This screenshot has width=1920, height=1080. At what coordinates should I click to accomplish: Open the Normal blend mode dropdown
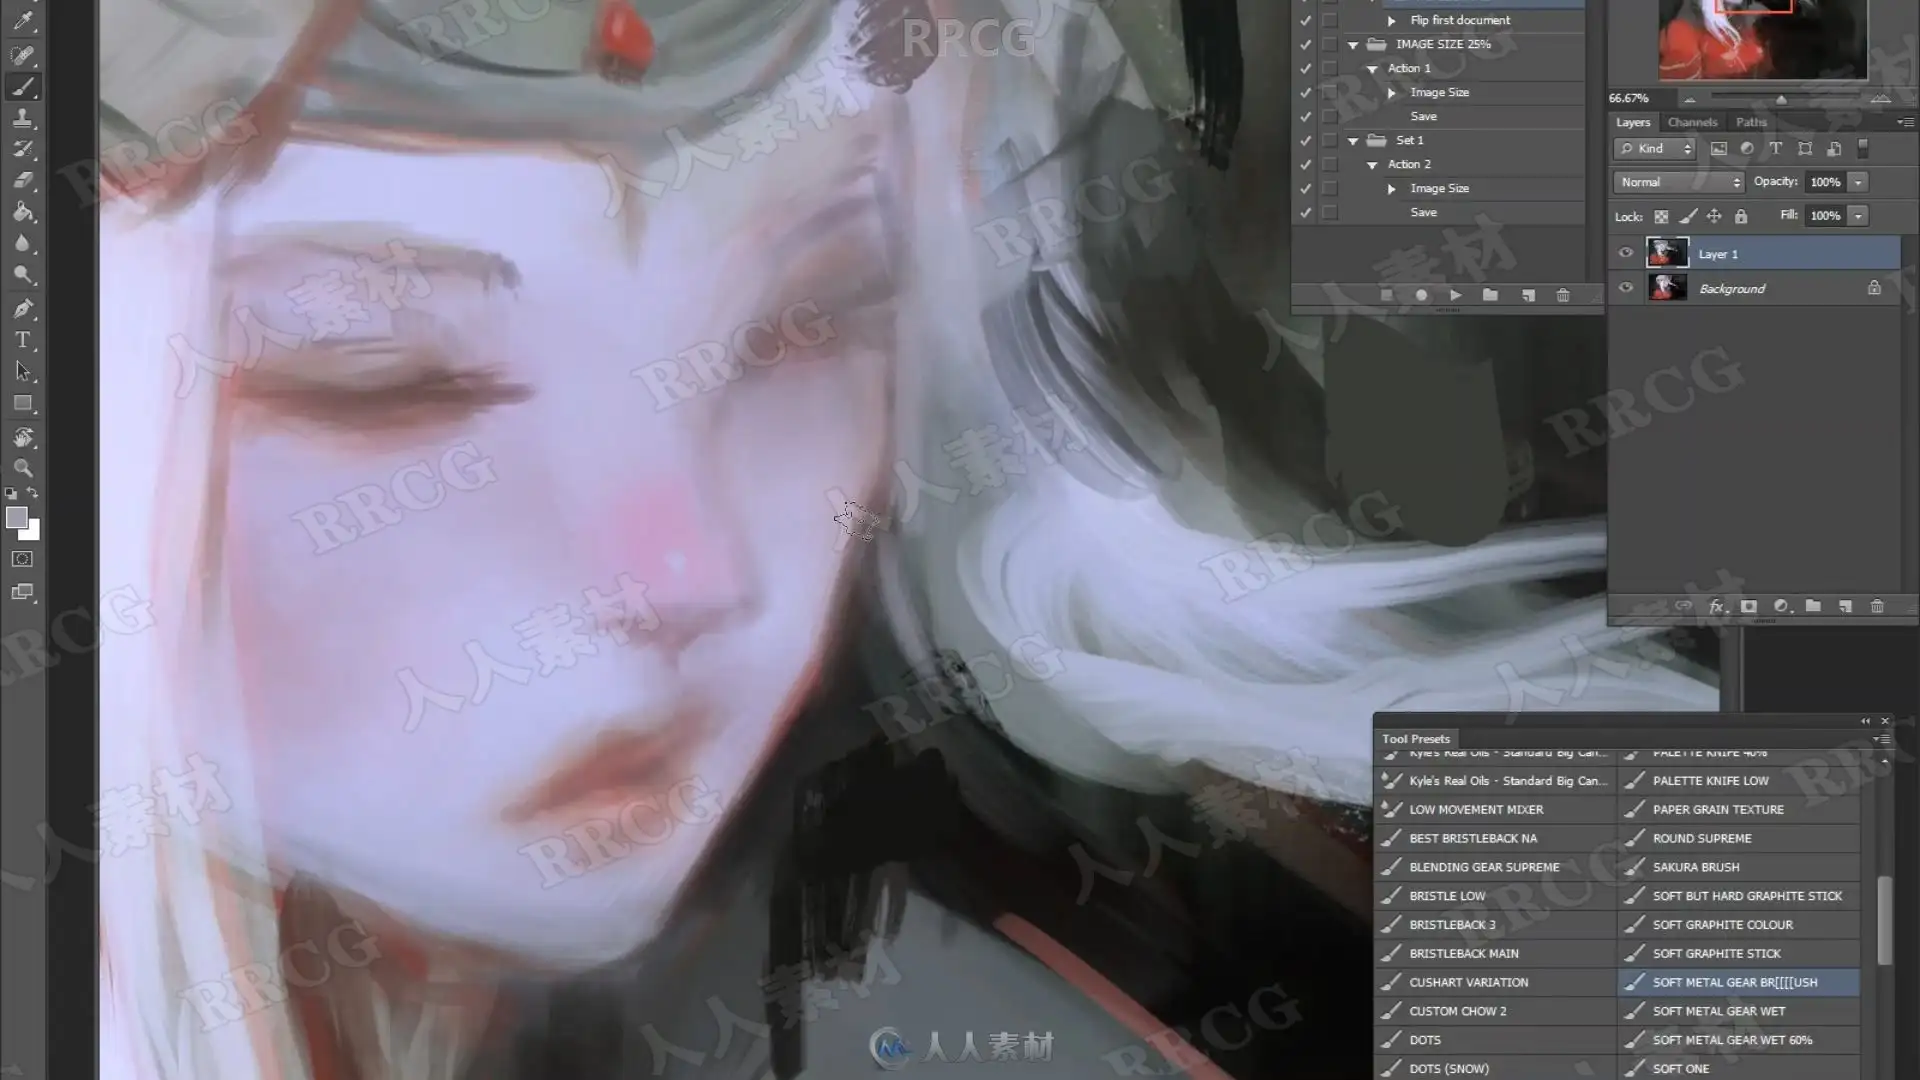point(1678,182)
